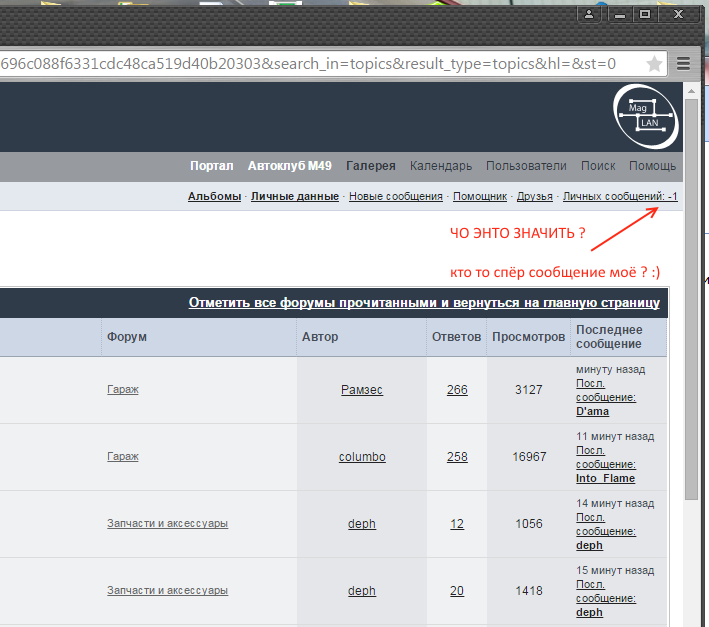Open the Автоклуб М49 section
This screenshot has width=709, height=627.
click(289, 166)
